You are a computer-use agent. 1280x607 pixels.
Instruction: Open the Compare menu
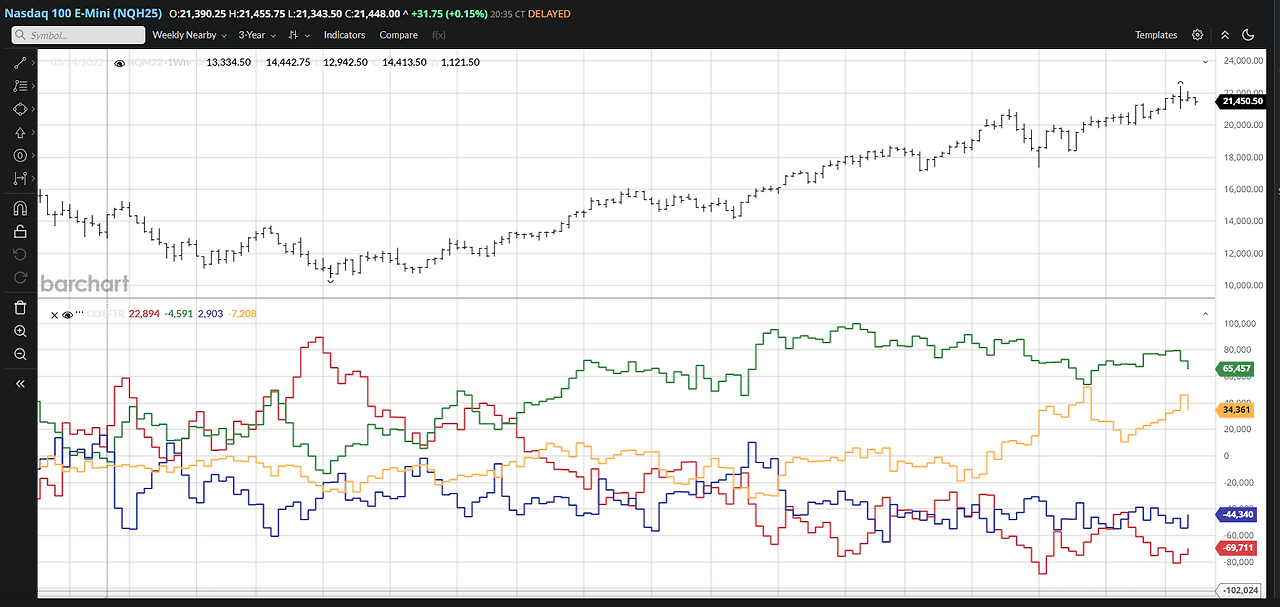click(x=398, y=35)
